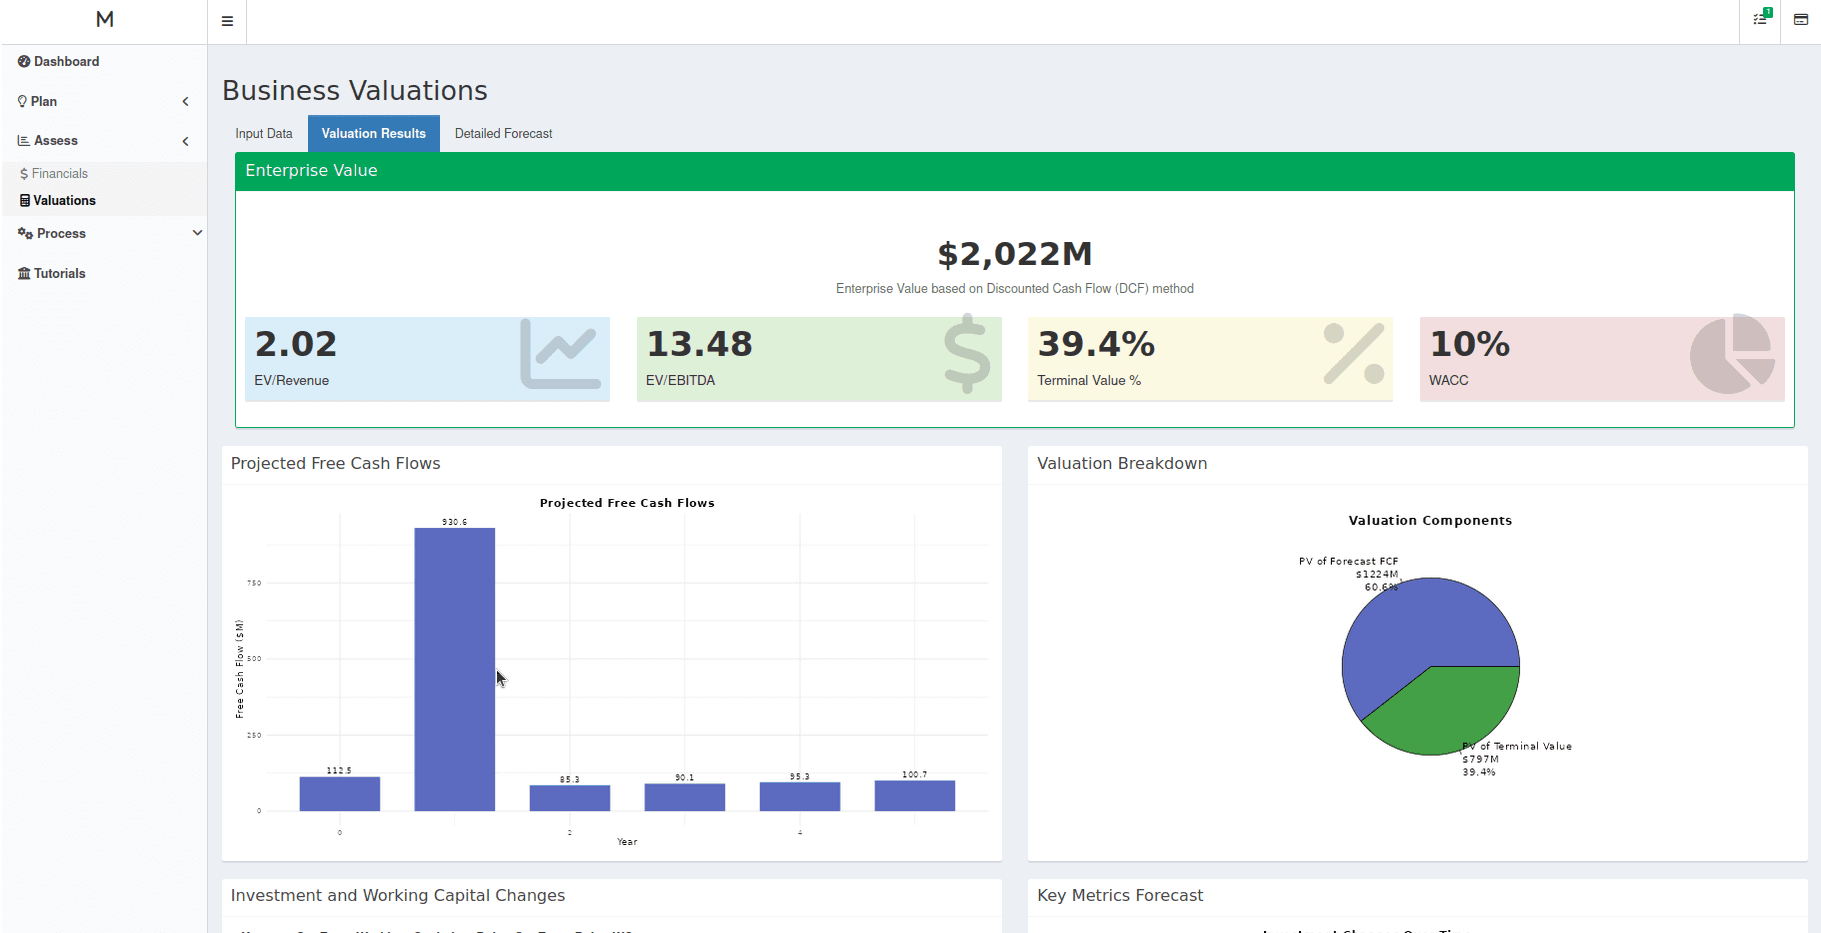
Task: Expand the Plan sidebar section
Action: (185, 102)
